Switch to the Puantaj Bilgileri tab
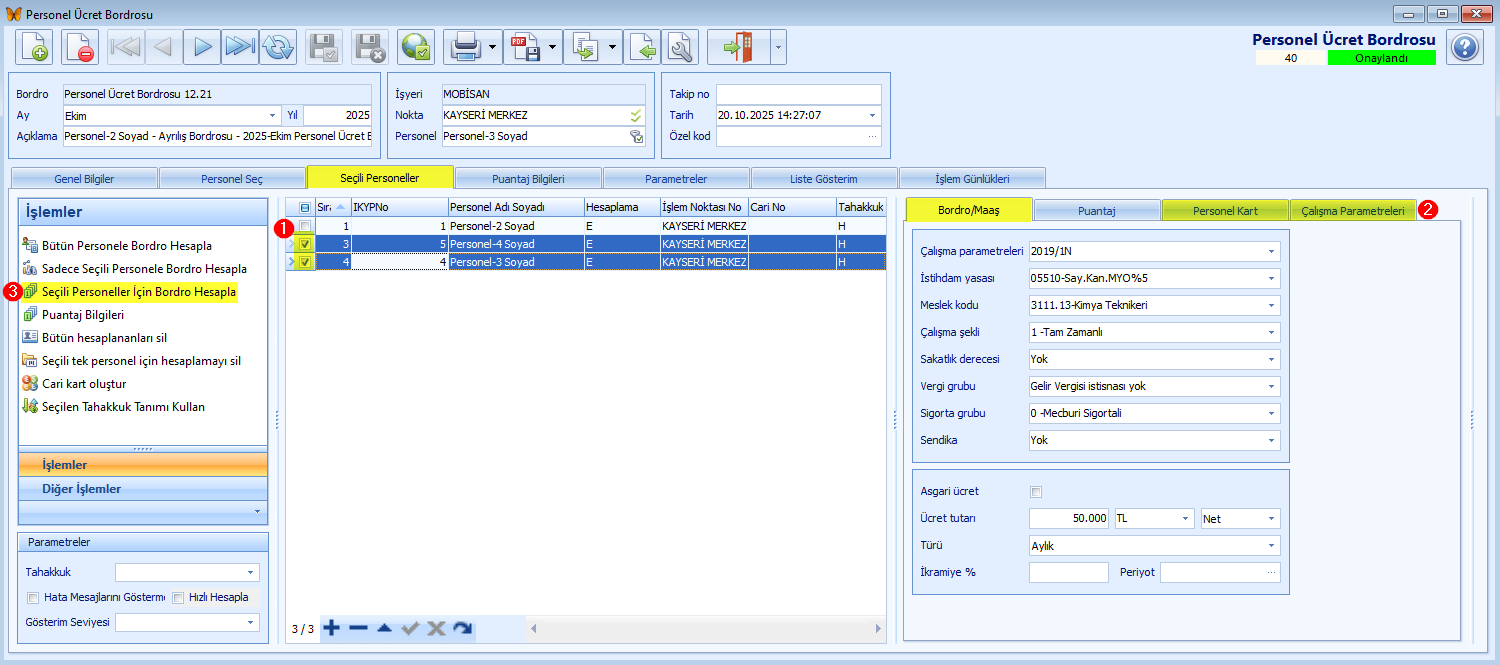 (528, 179)
